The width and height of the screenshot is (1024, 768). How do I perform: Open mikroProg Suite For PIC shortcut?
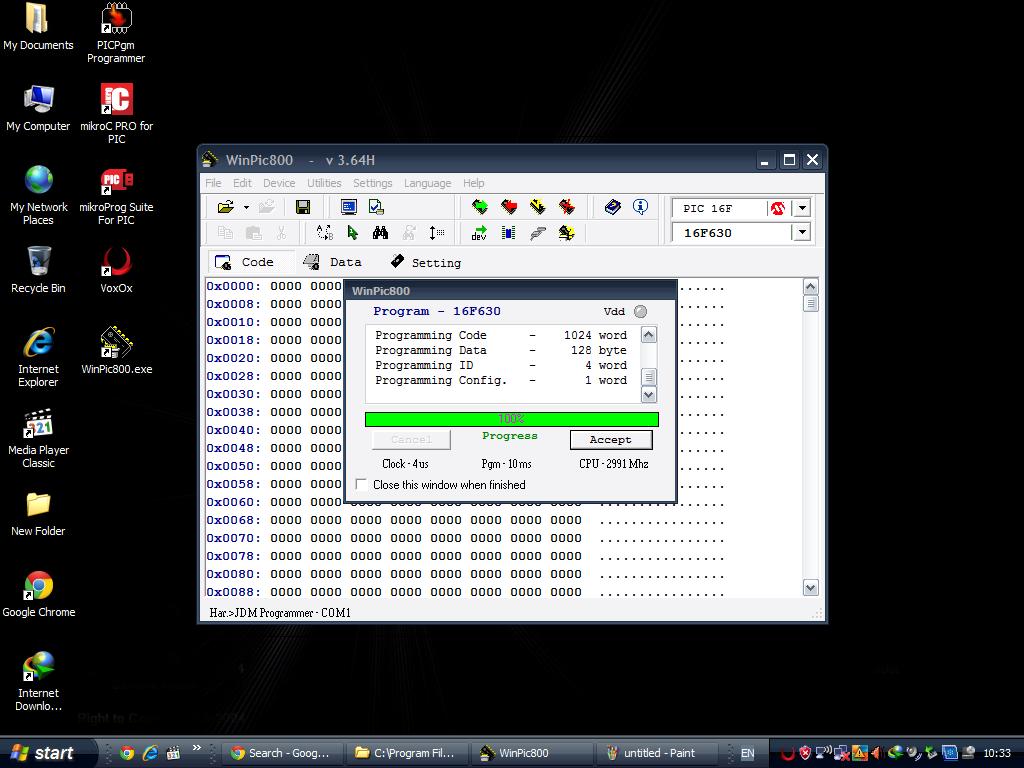(116, 195)
